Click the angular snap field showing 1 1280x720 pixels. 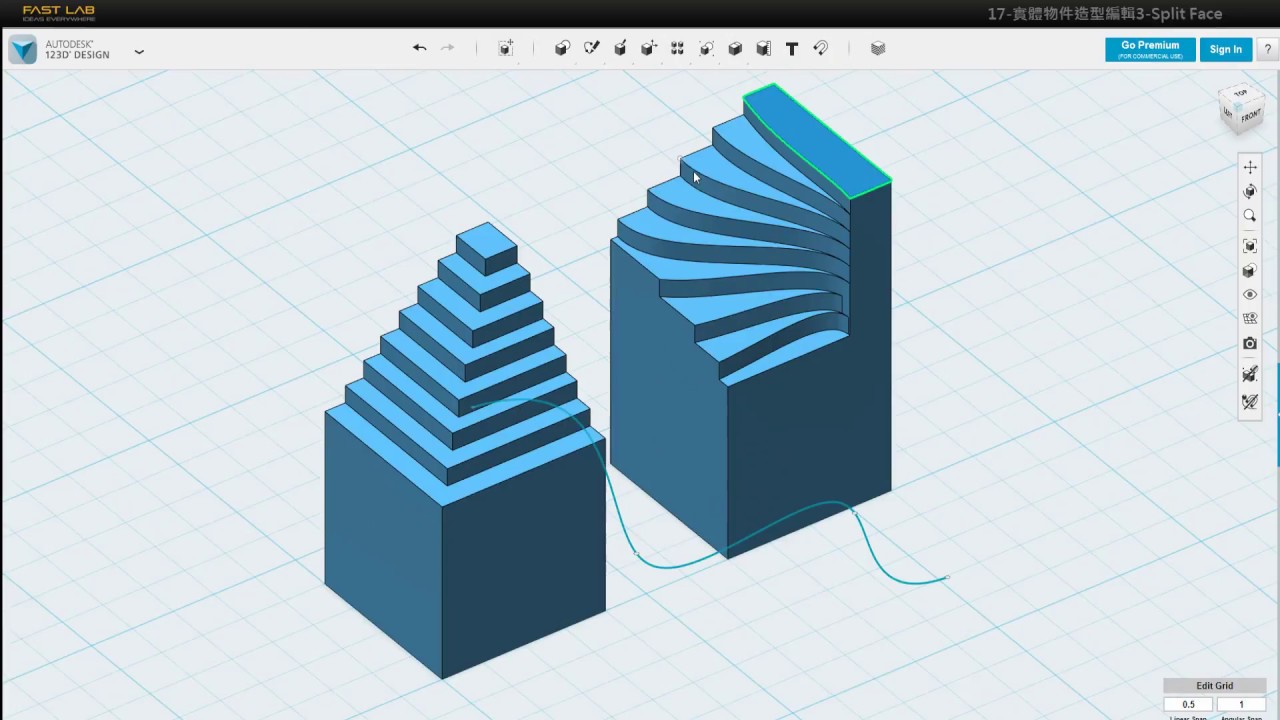[1242, 705]
